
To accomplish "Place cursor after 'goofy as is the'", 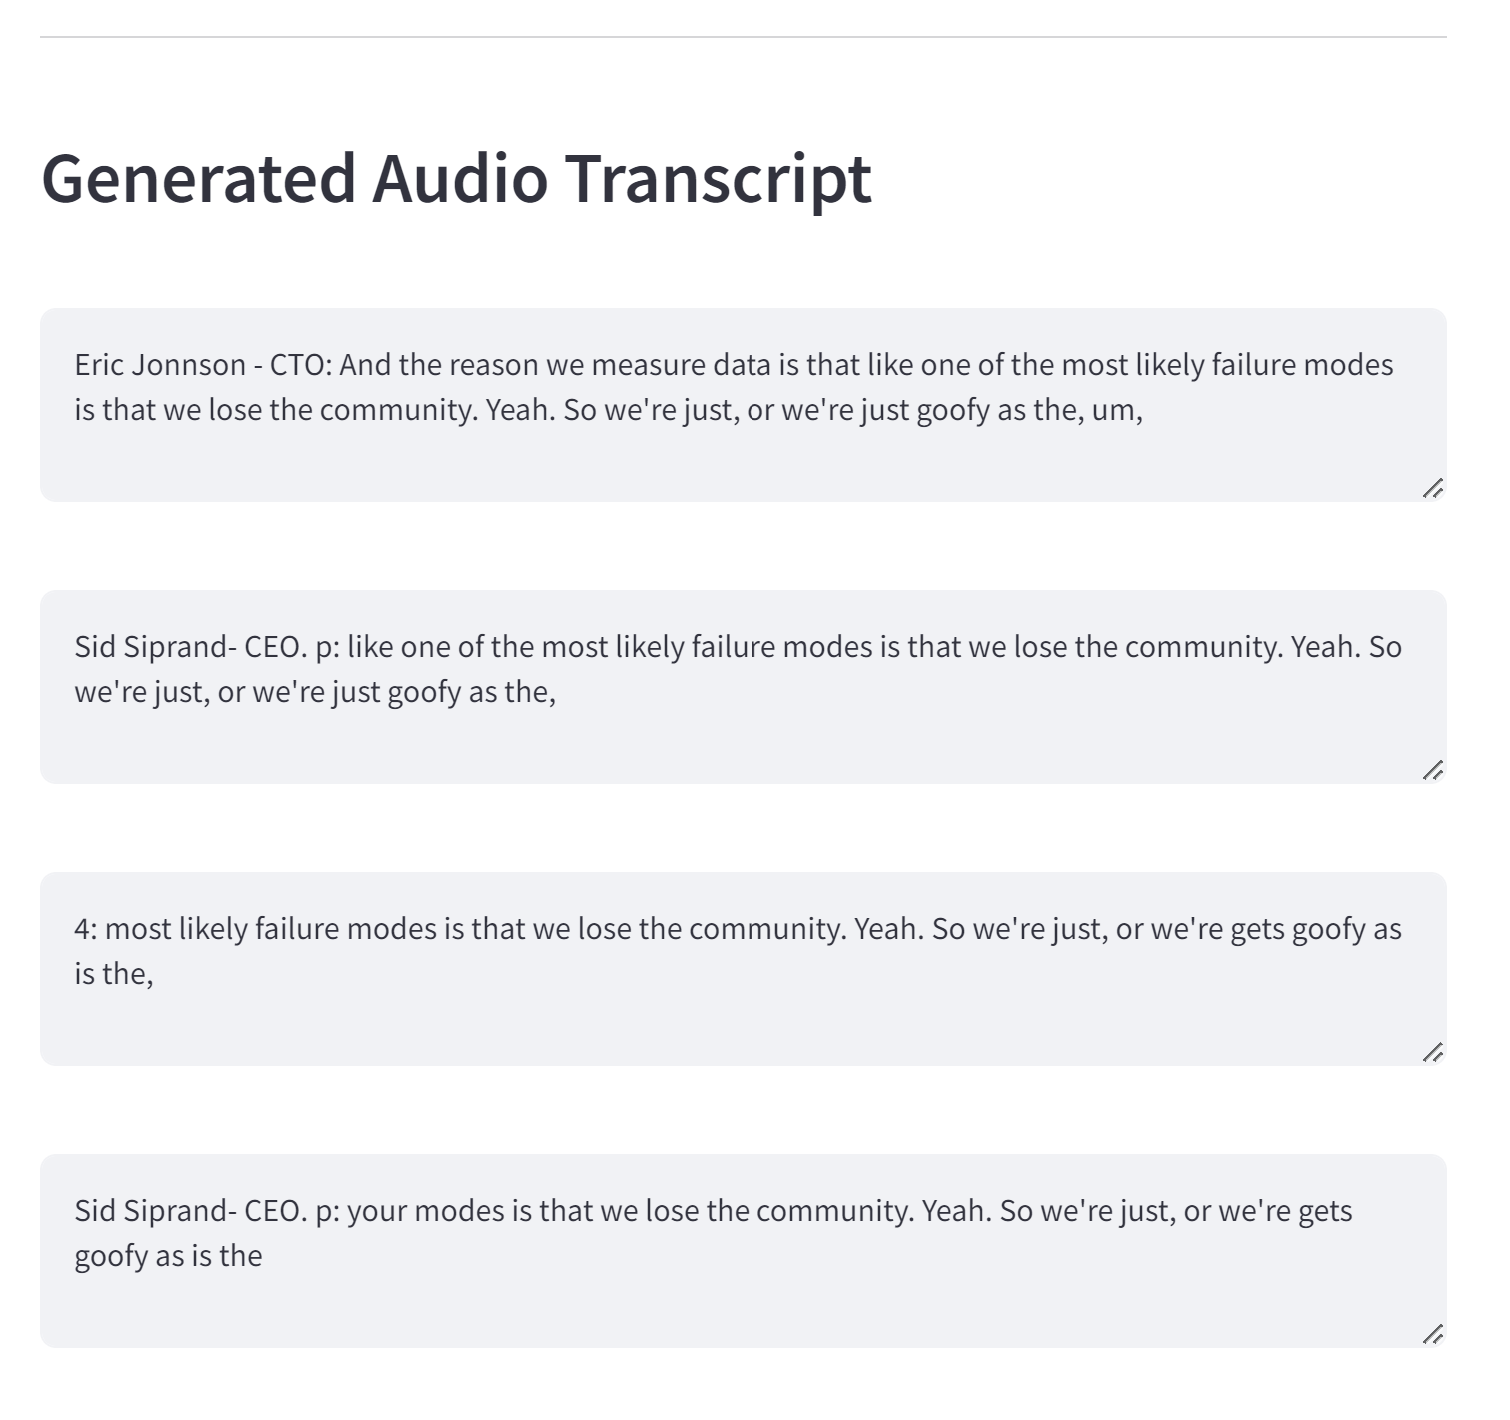I will (264, 1256).
